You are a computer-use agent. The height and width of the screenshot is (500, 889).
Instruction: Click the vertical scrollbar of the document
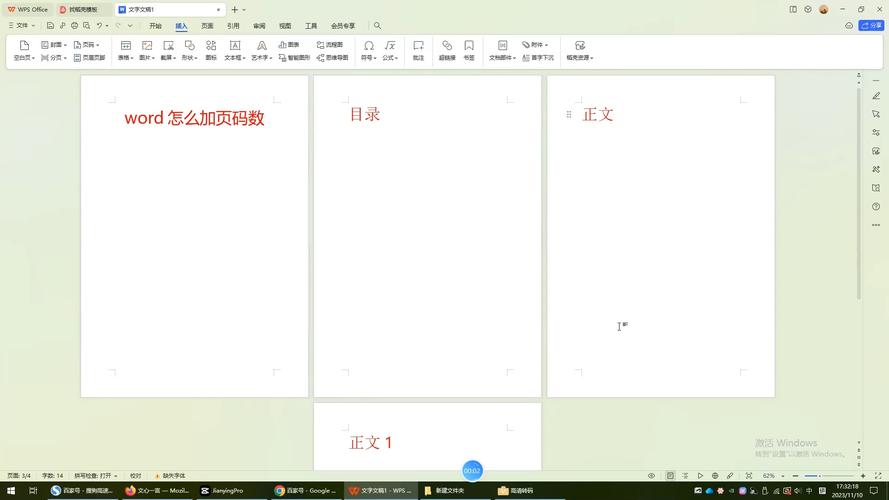pos(858,193)
